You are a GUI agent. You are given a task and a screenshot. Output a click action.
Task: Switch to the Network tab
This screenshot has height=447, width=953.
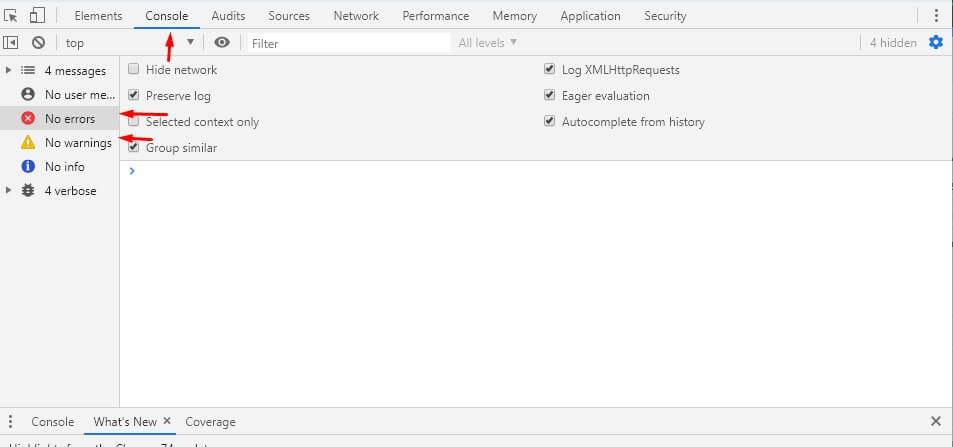pyautogui.click(x=356, y=16)
